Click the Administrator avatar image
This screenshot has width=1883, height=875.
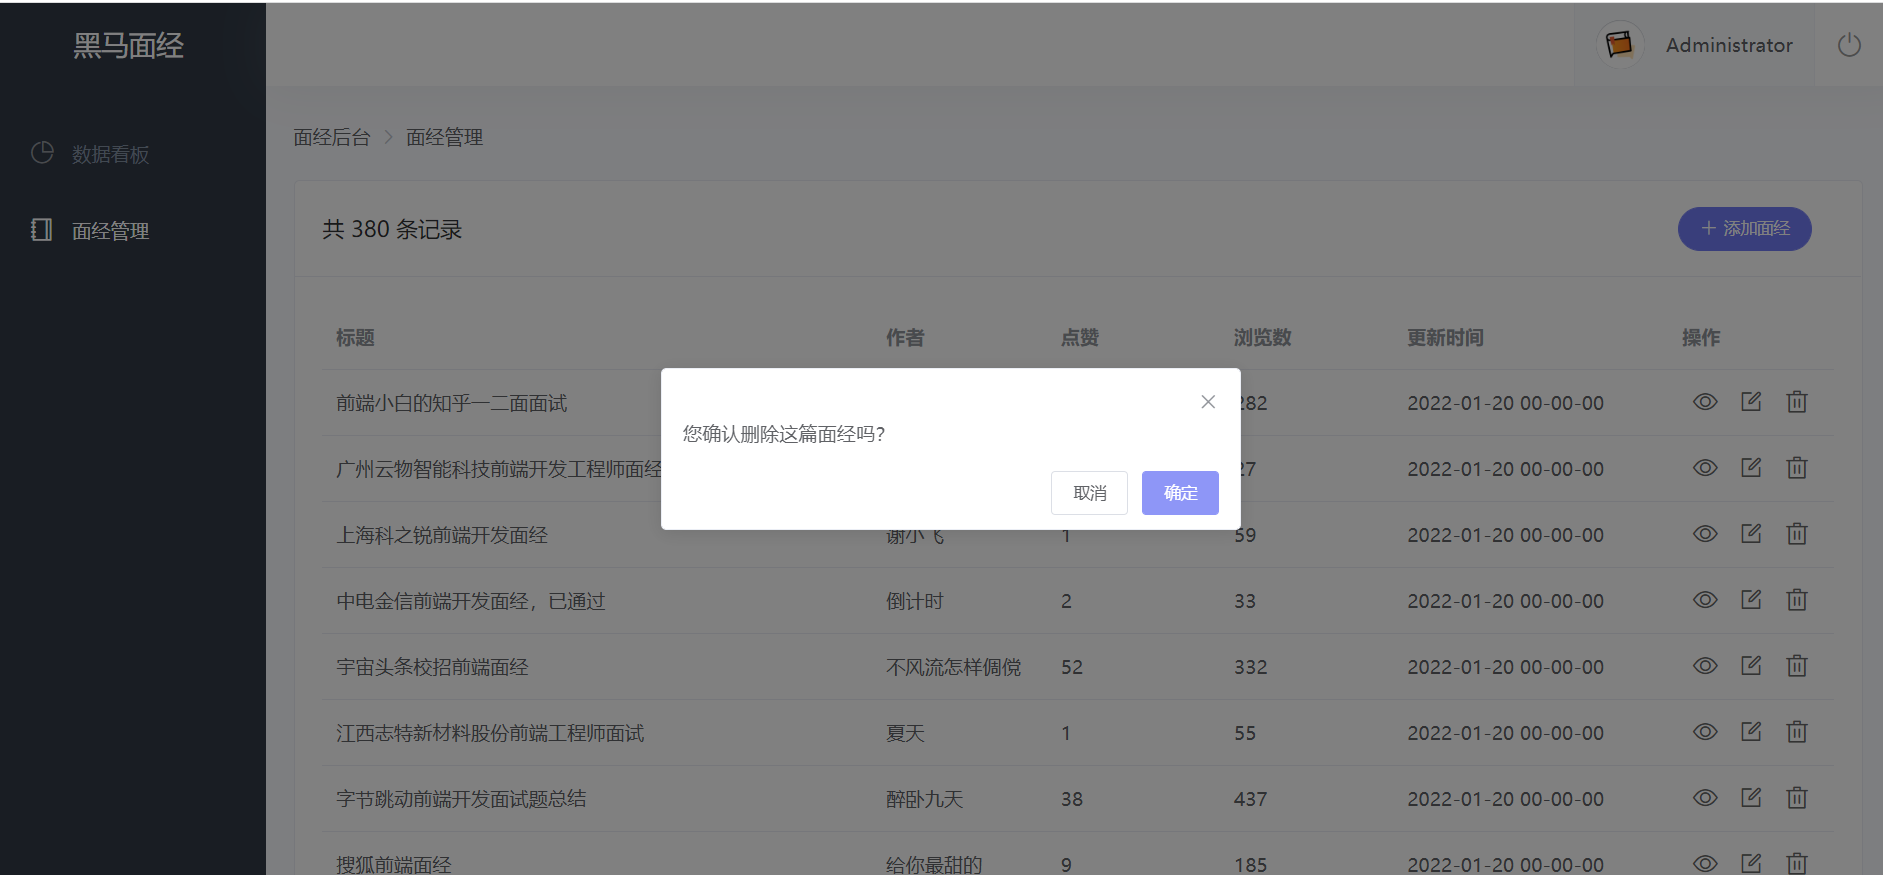1619,44
